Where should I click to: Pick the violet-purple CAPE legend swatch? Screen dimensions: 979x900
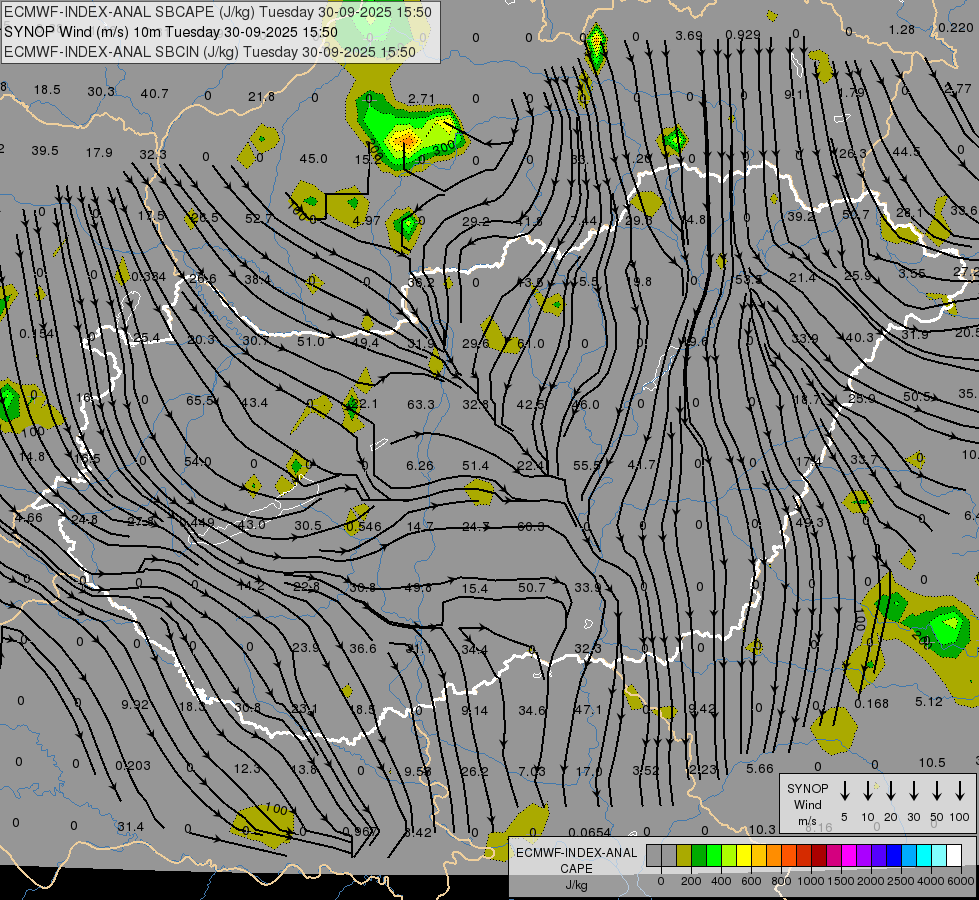click(x=863, y=855)
